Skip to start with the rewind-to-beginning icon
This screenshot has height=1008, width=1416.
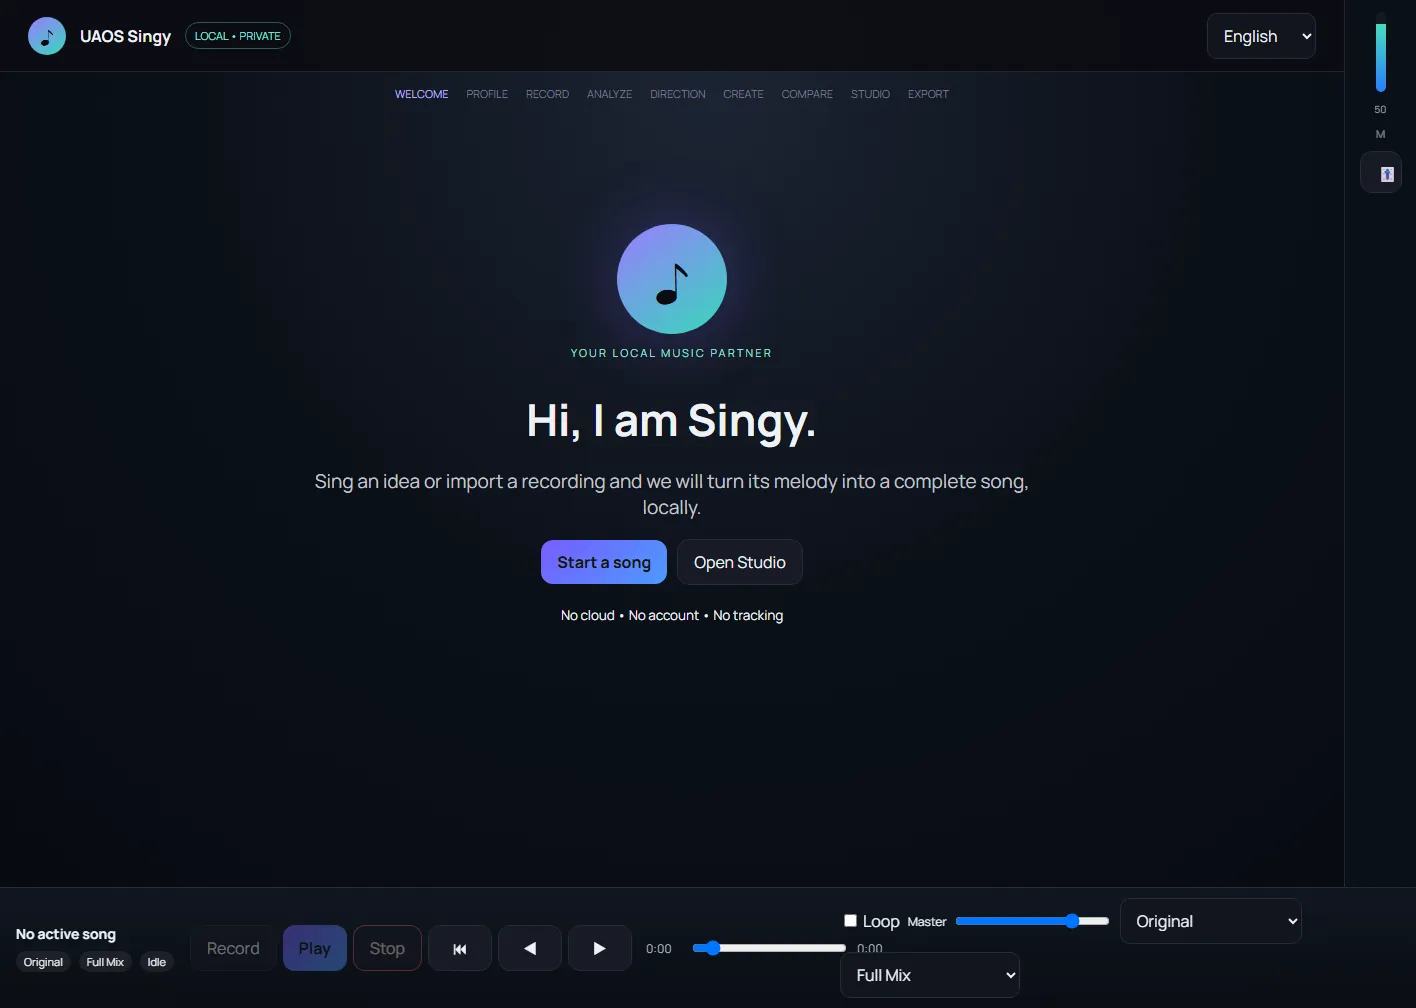pyautogui.click(x=460, y=948)
